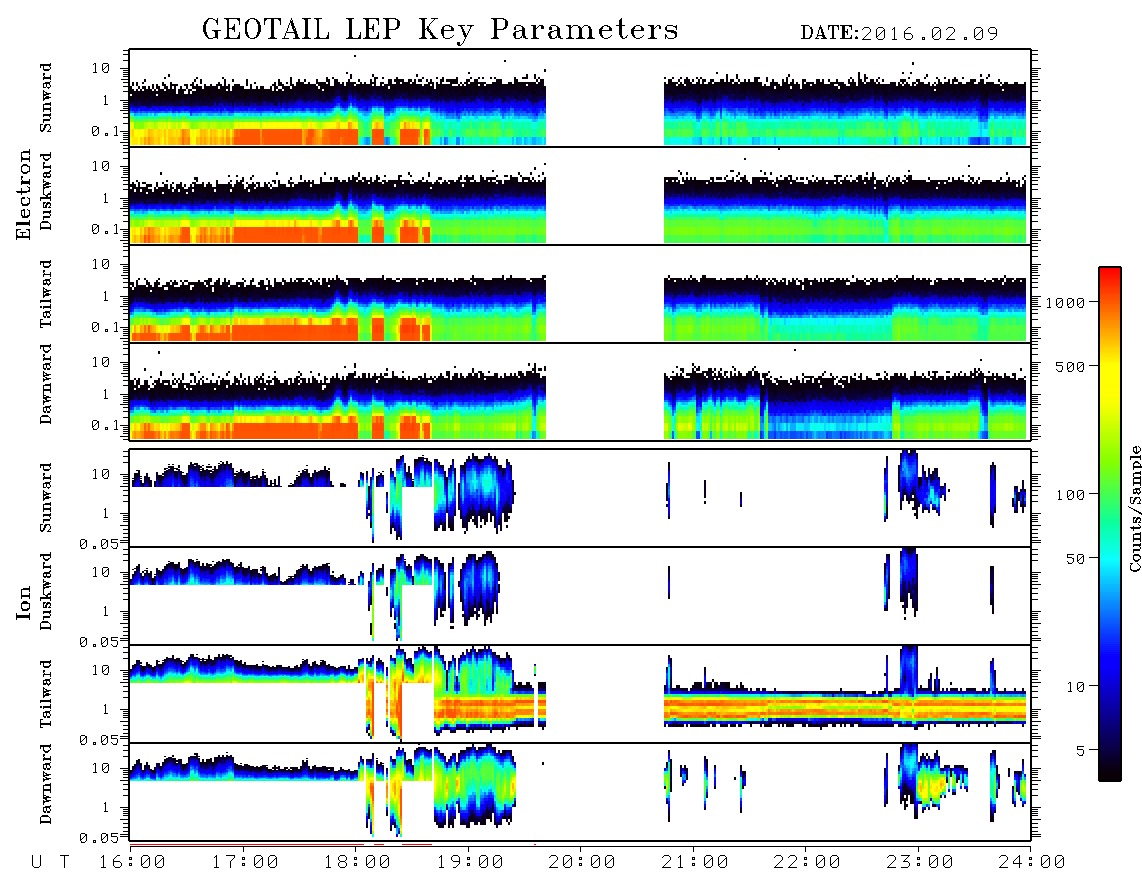The width and height of the screenshot is (1142, 880).
Task: Select the Electron 'Duskward' axis label
Action: [46, 192]
